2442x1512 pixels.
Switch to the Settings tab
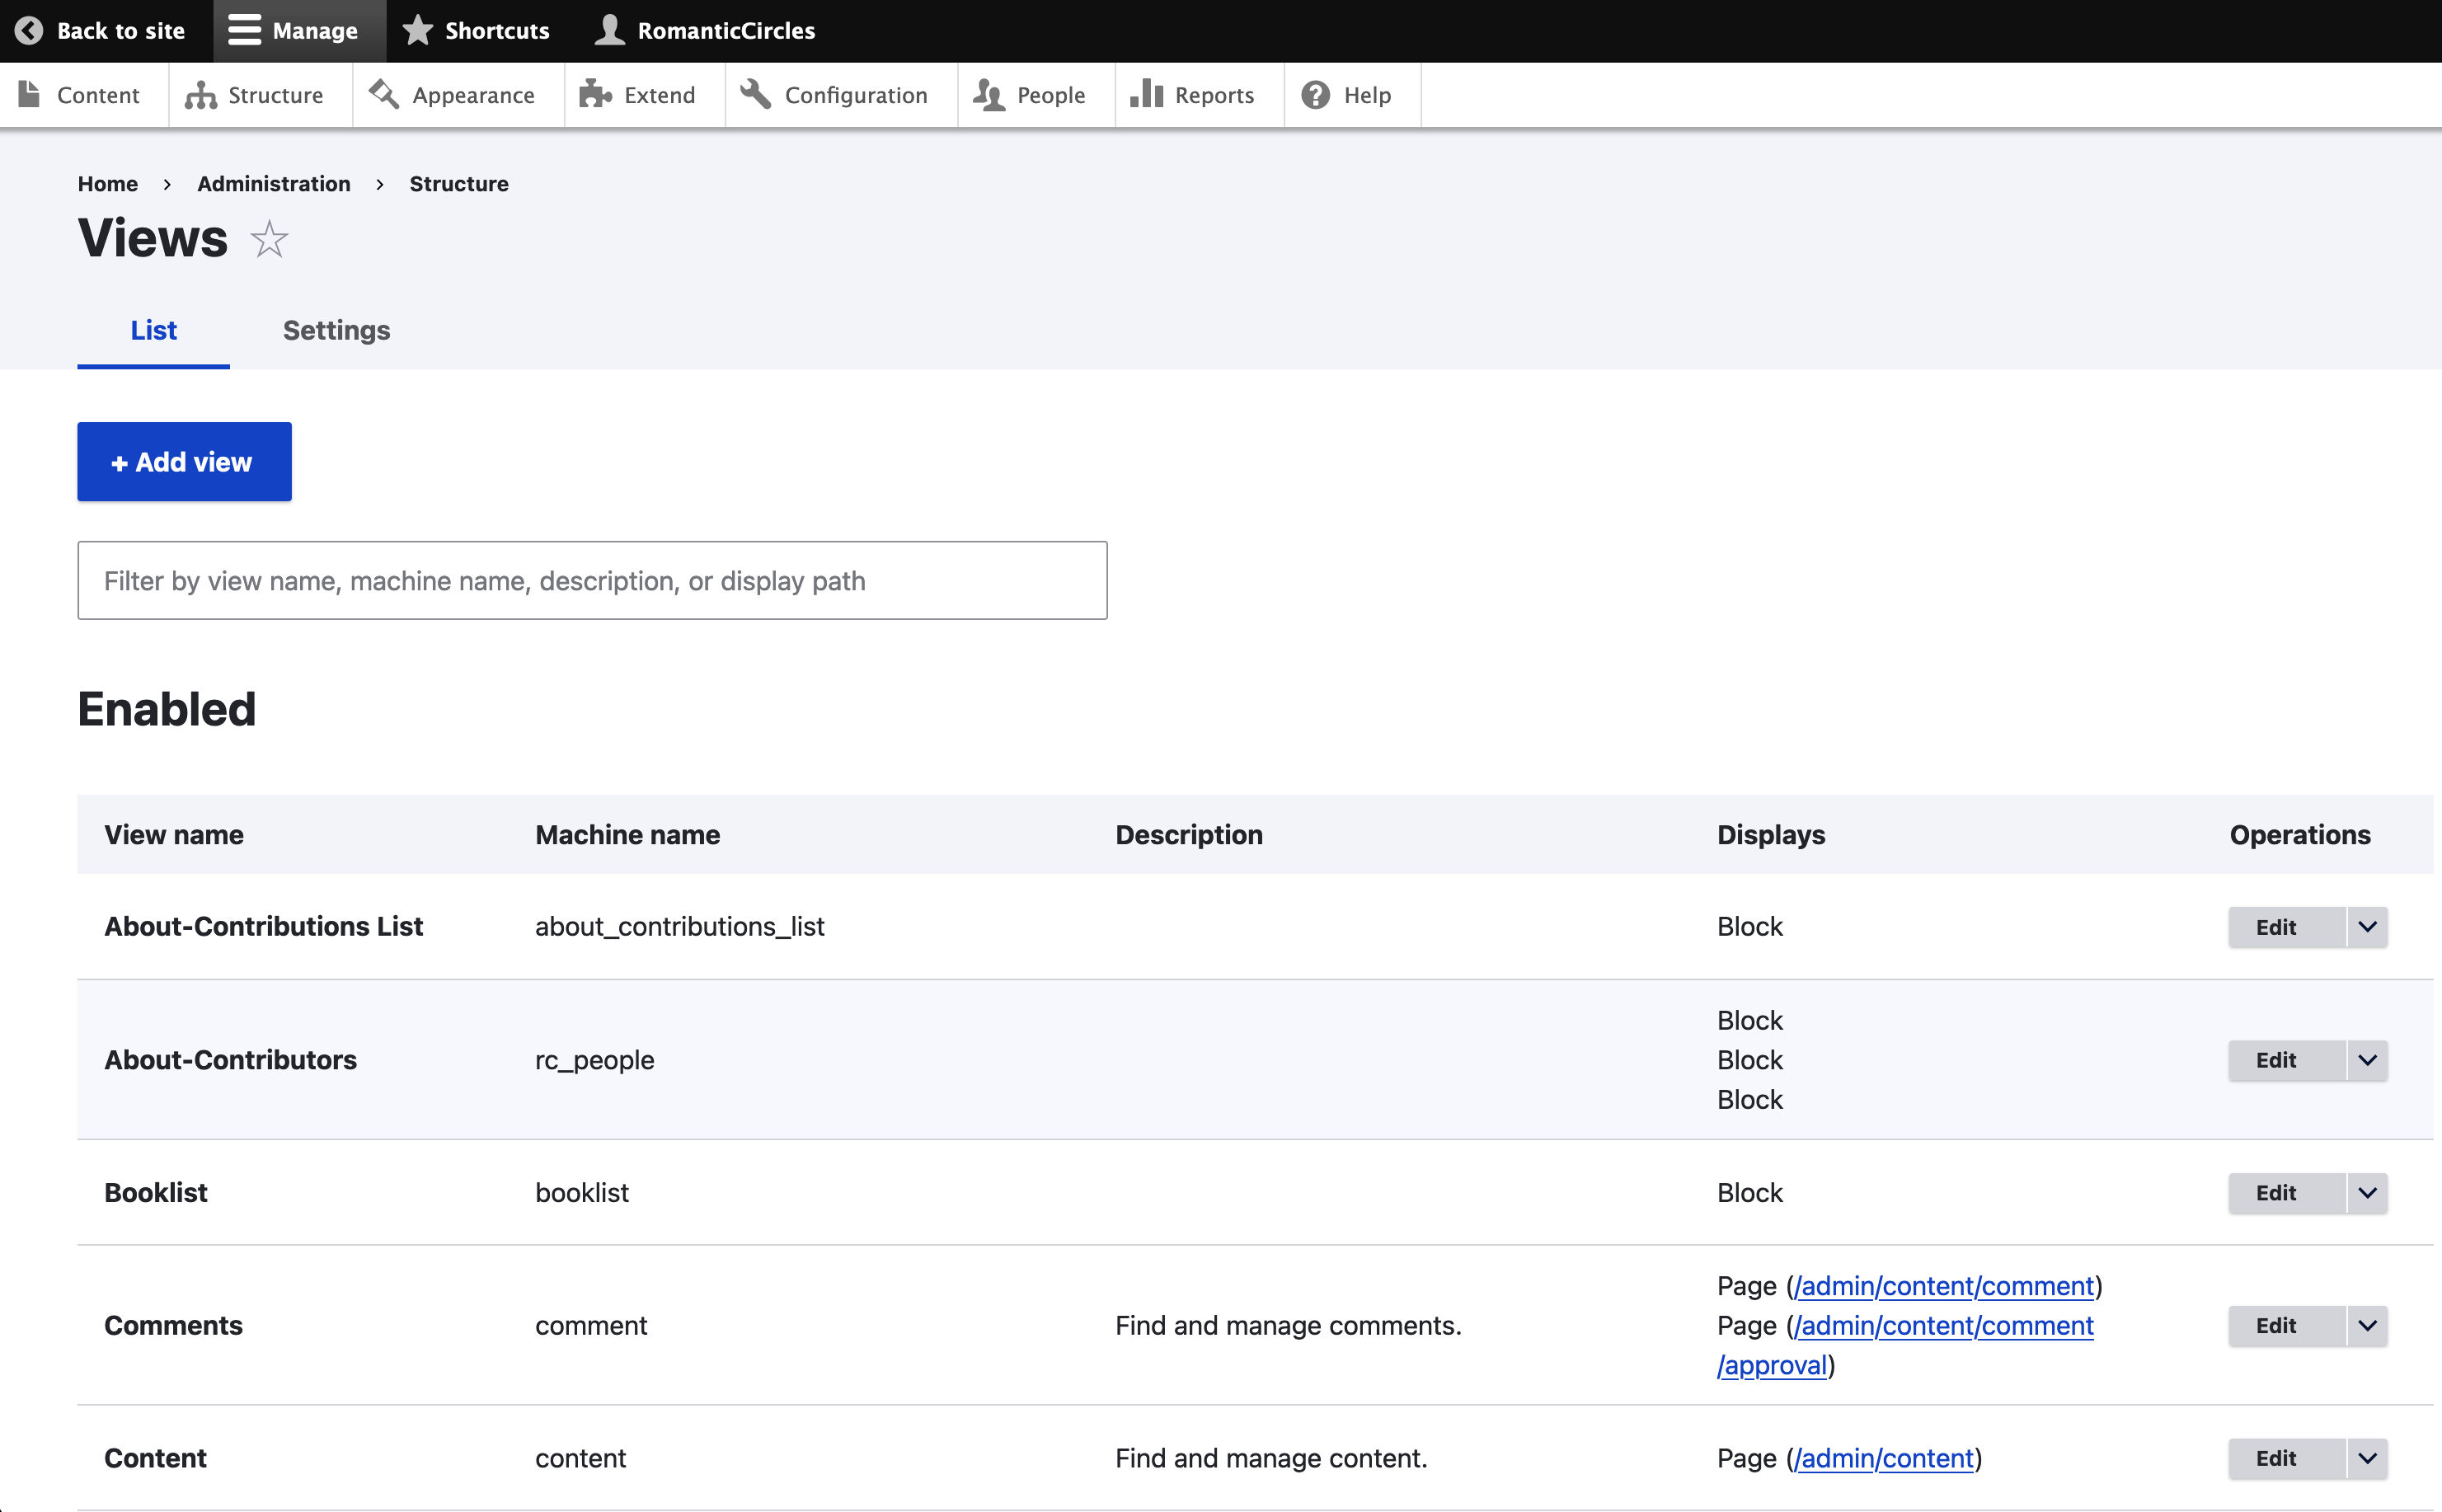click(336, 330)
